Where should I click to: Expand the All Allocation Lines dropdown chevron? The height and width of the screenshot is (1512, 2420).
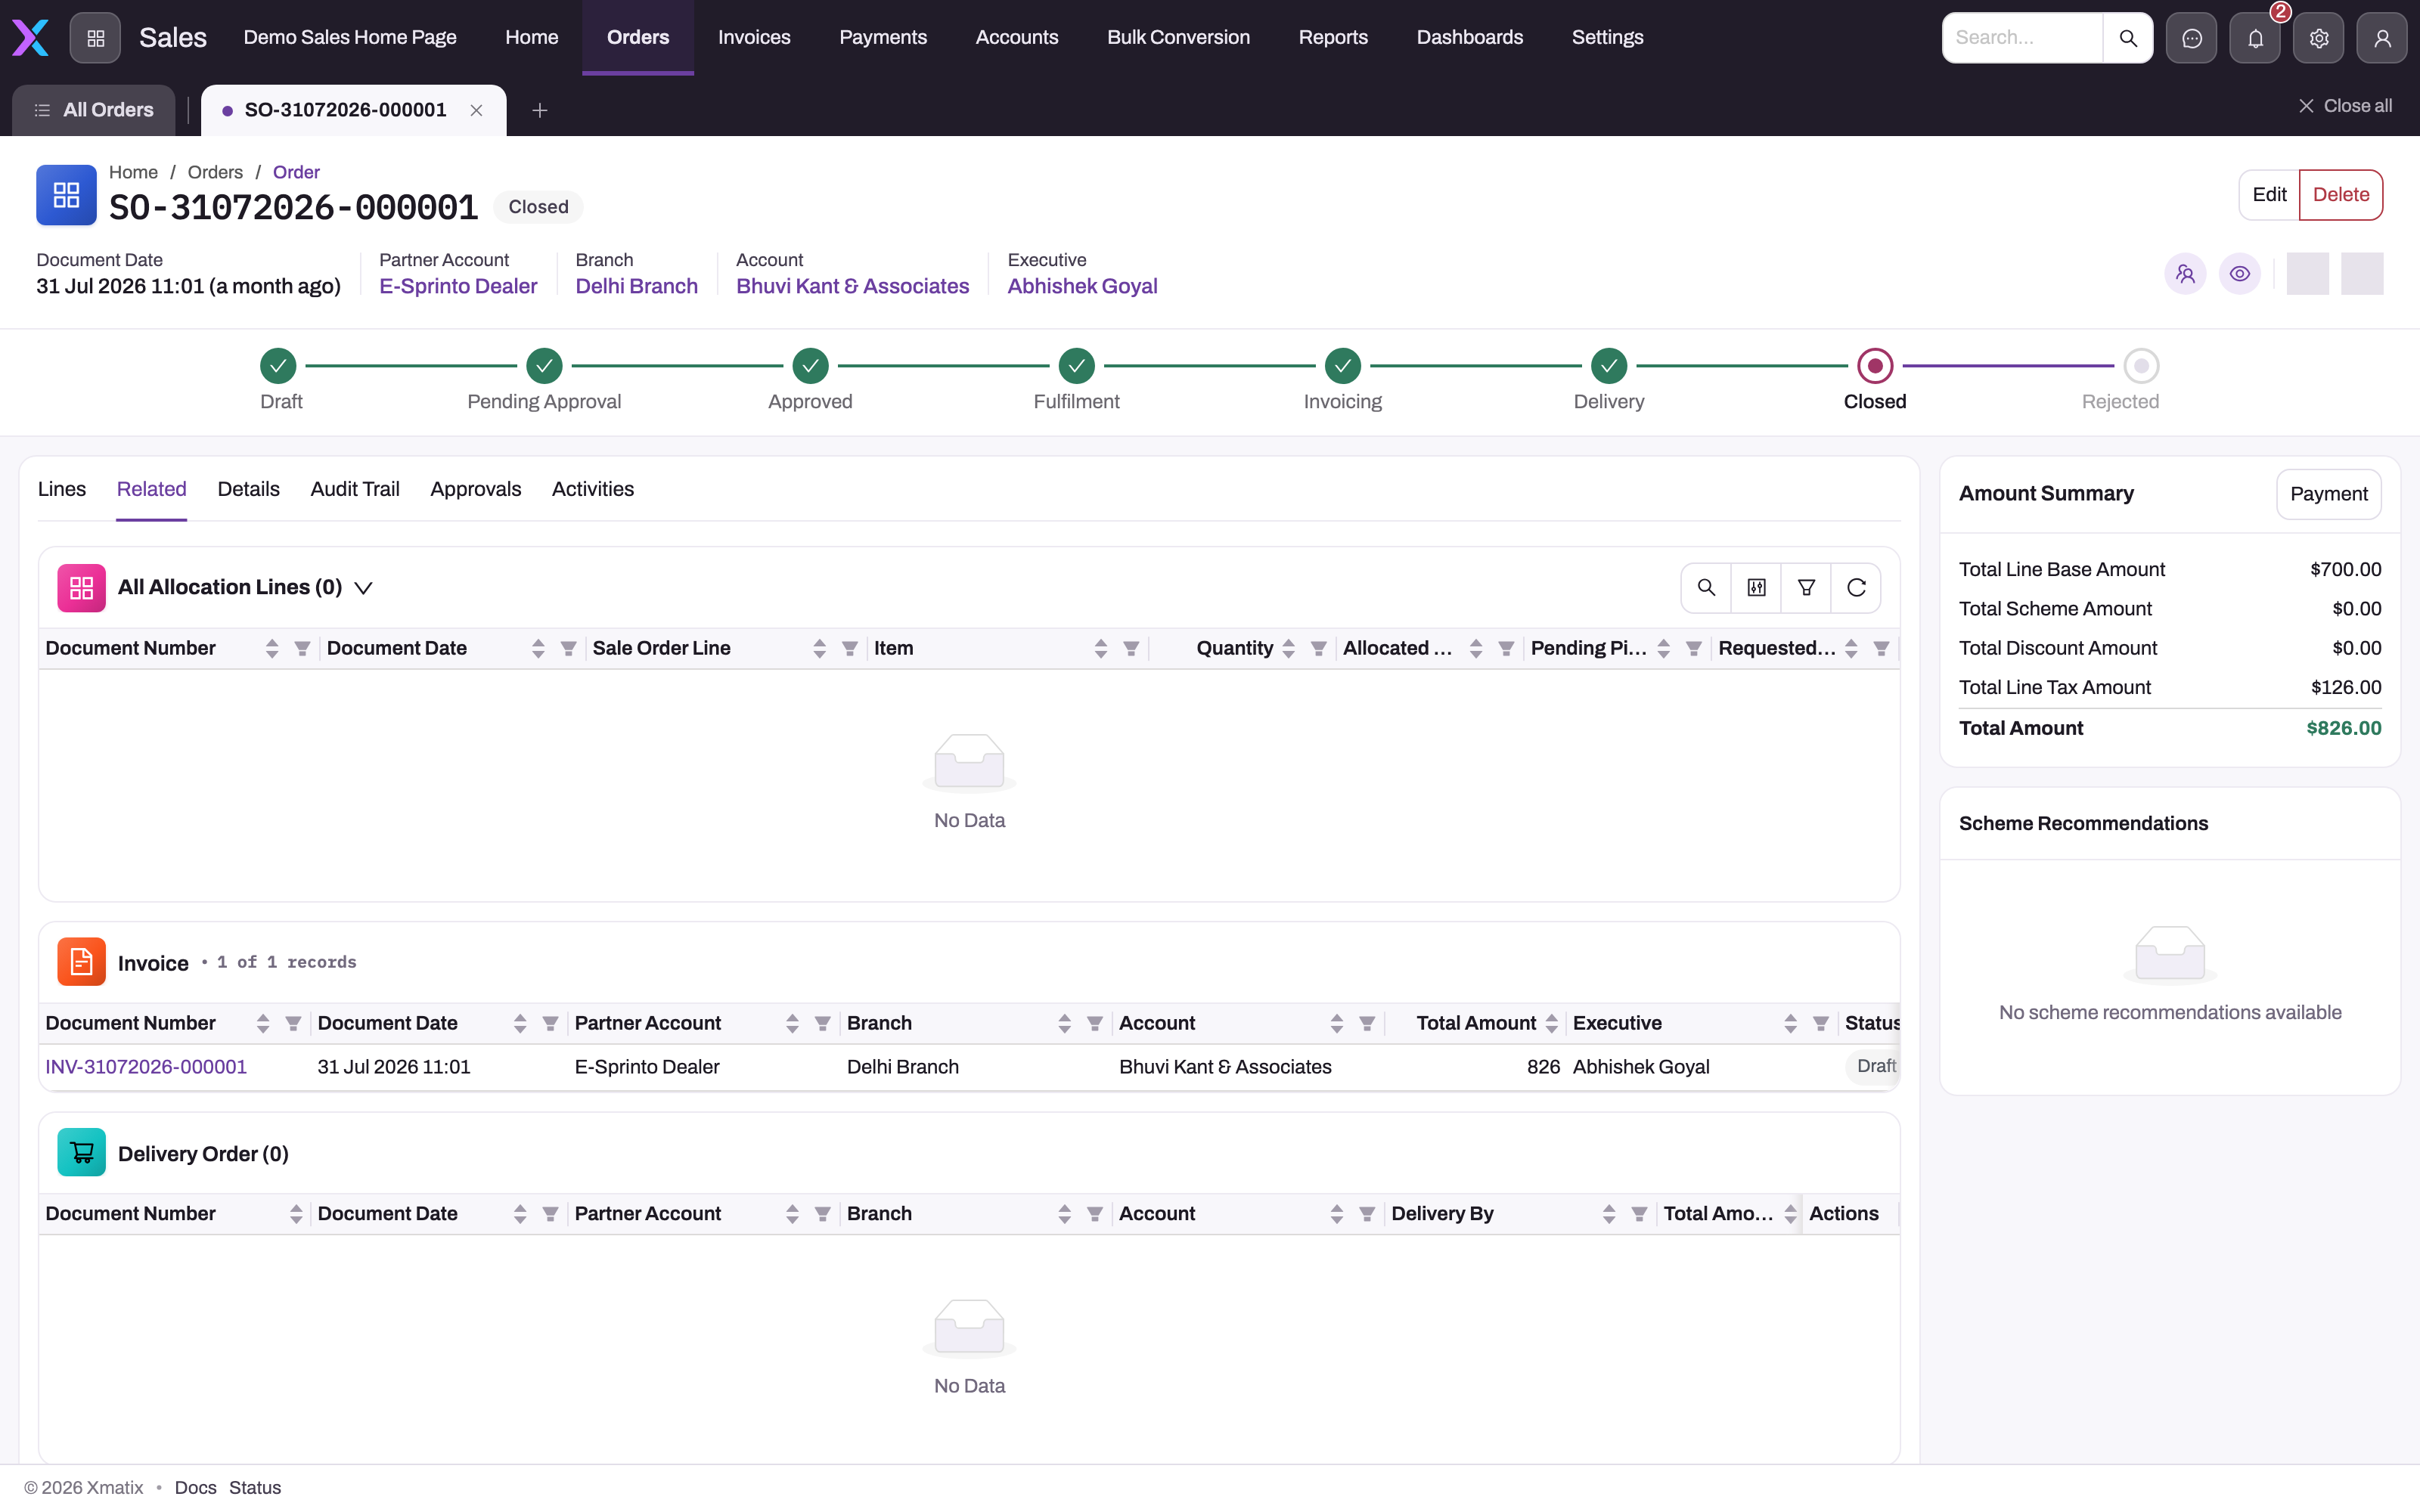[364, 588]
